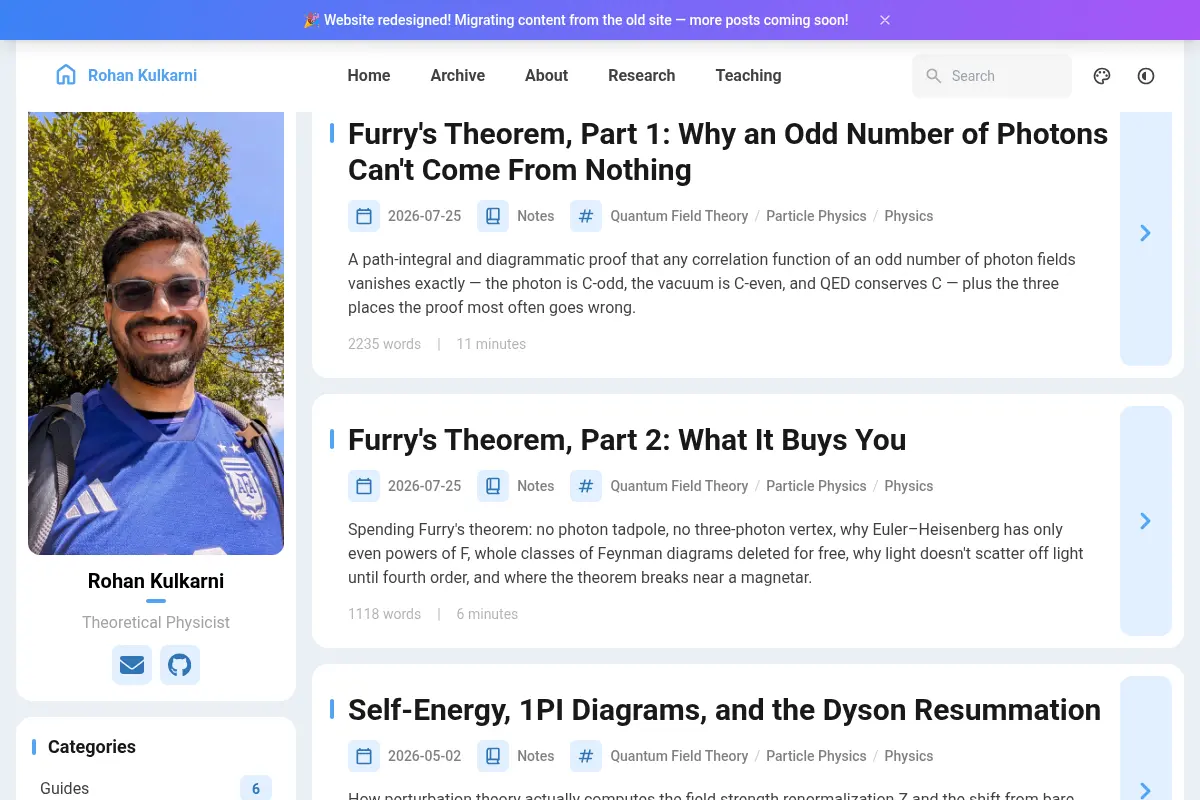The width and height of the screenshot is (1200, 800).
Task: Select Physics tag on Furry's Theorem Part 2
Action: tap(909, 486)
